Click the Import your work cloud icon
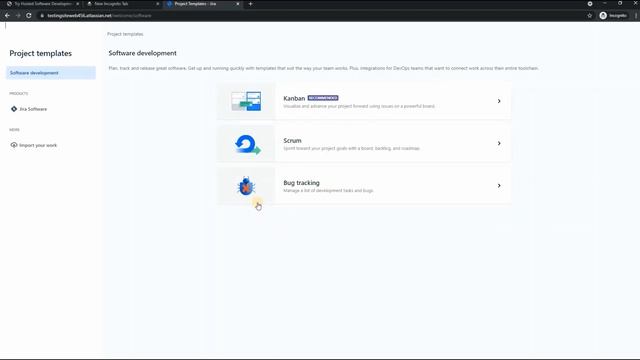This screenshot has width=640, height=360. point(14,145)
